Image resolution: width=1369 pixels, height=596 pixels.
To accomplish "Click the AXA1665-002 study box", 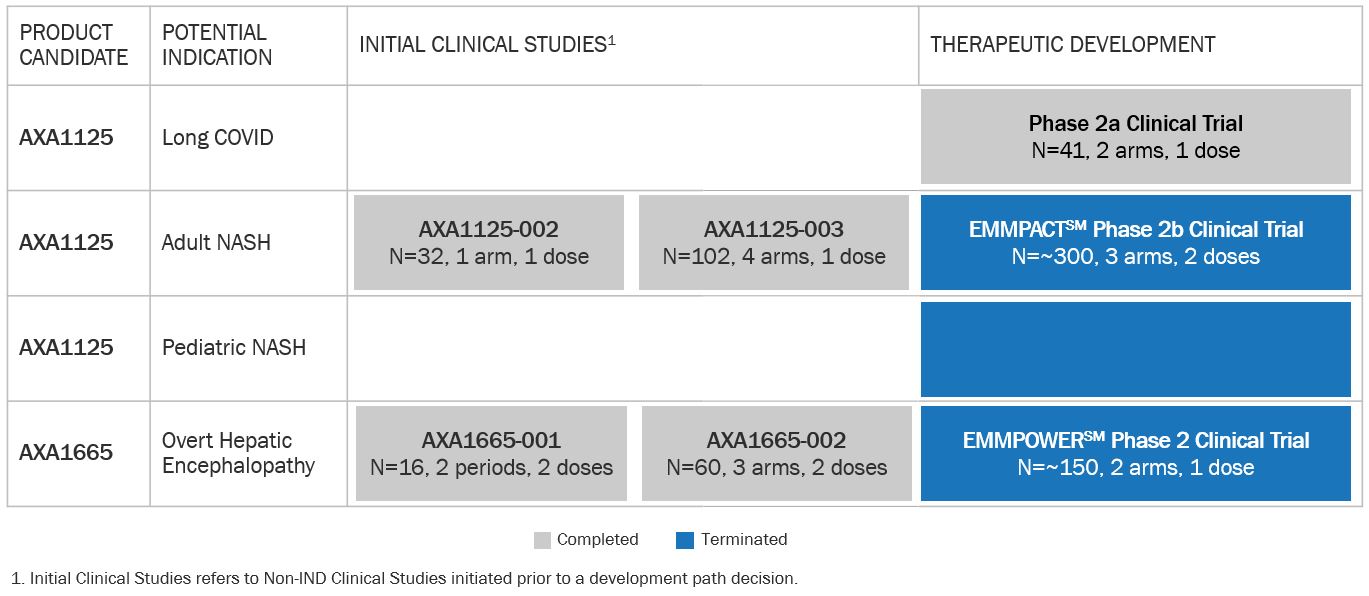I will (x=776, y=453).
